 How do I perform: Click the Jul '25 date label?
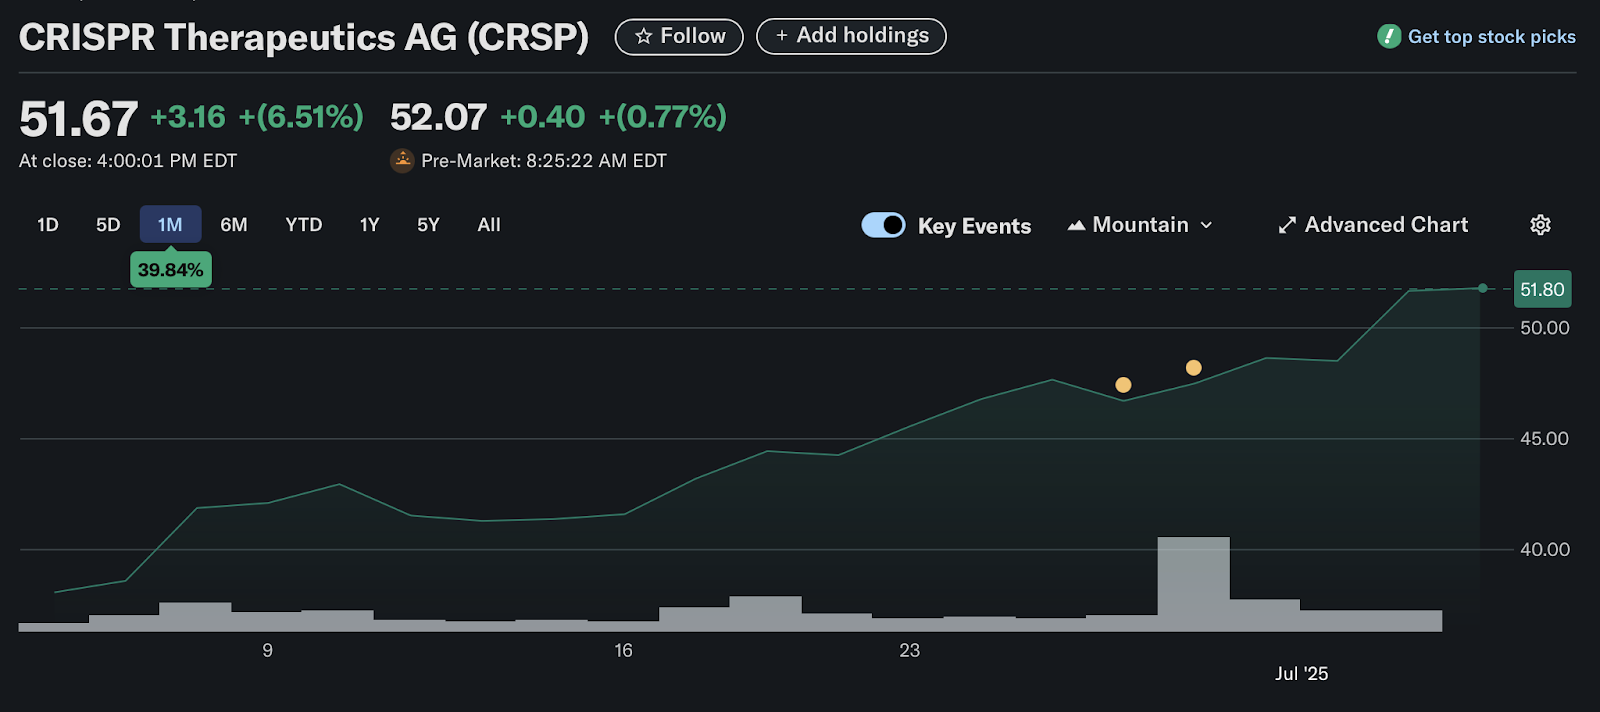point(1301,674)
